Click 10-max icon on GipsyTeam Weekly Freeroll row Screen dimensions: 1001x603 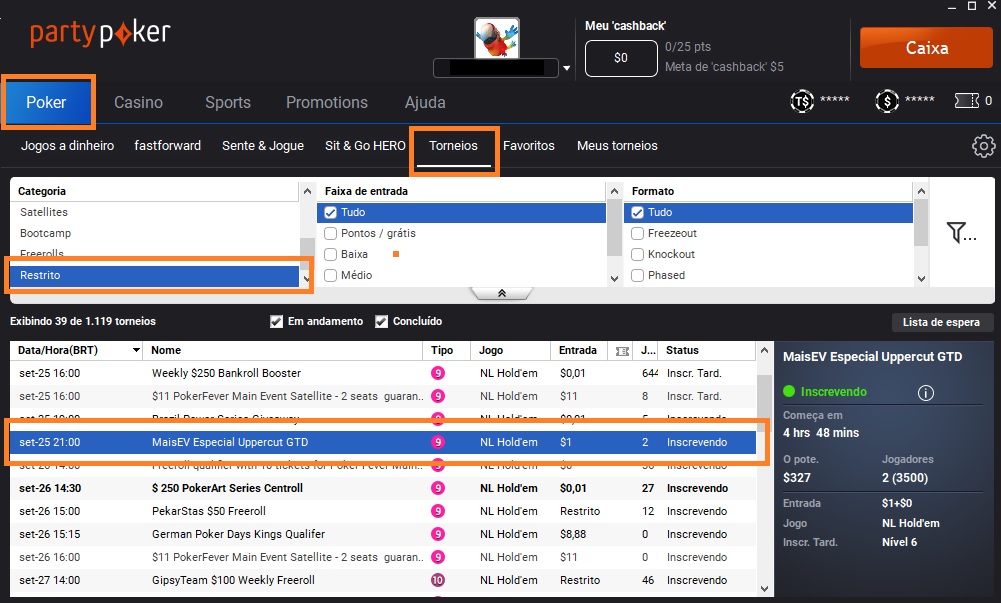coord(438,580)
